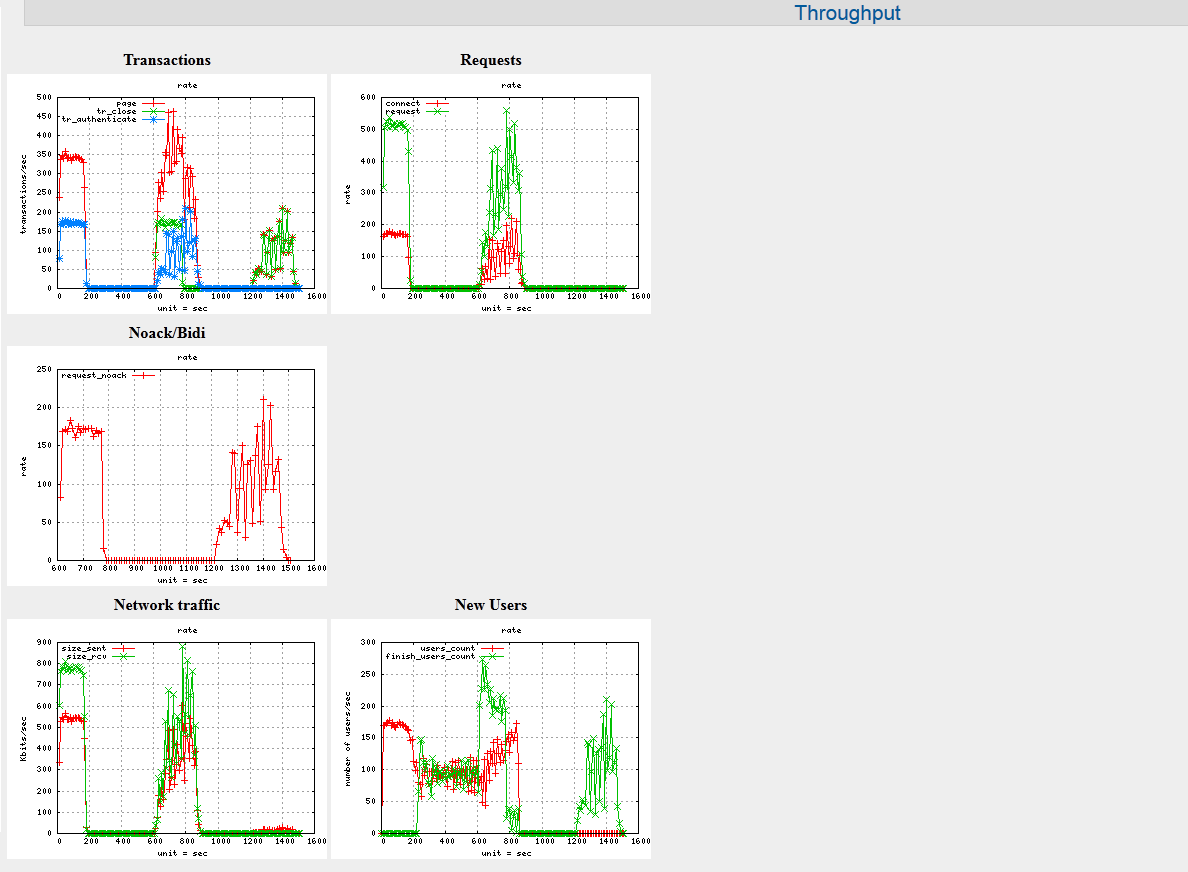Select the Requests section title
This screenshot has width=1188, height=872.
click(491, 60)
